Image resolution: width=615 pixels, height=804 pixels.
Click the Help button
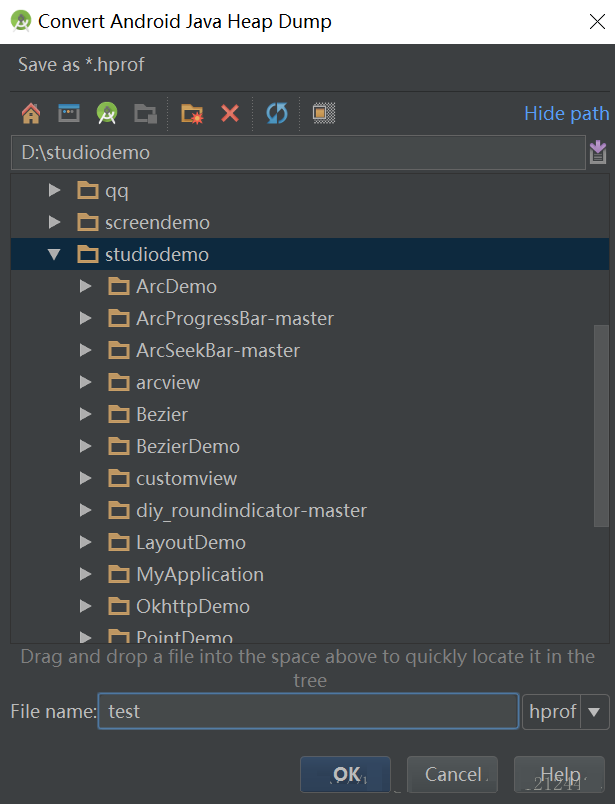[559, 774]
